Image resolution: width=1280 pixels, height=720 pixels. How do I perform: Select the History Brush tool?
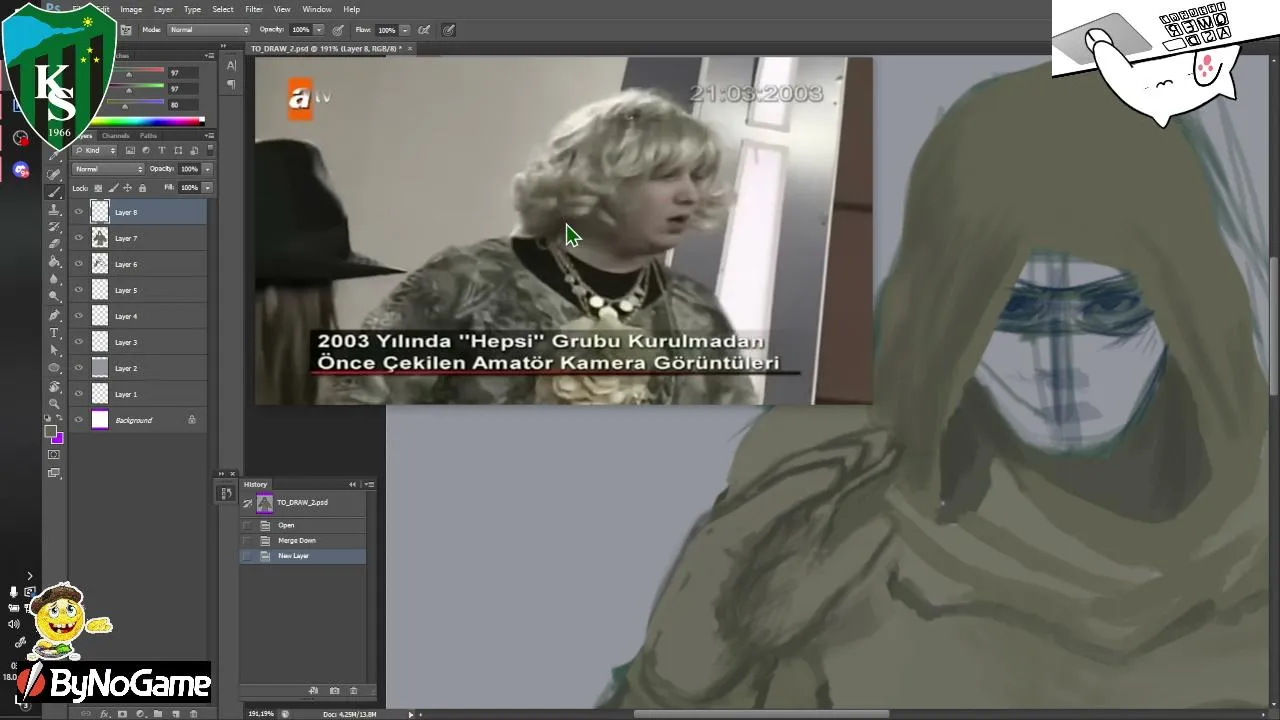click(x=54, y=227)
